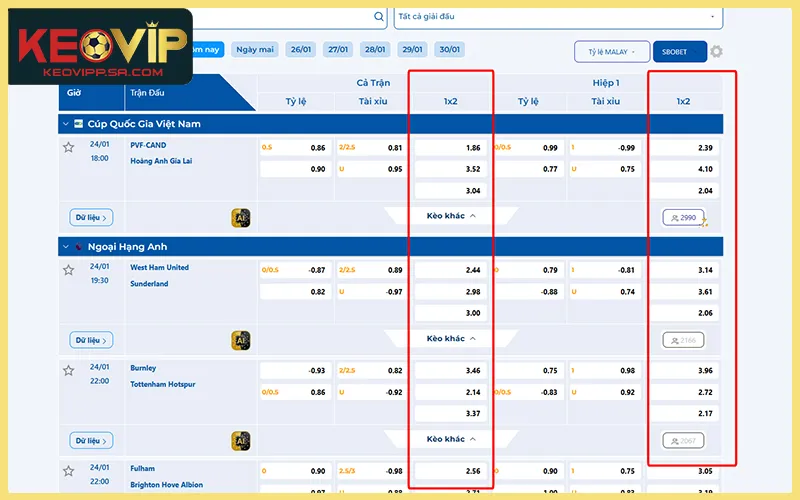
Task: Click the Cúp Quốc Gia Việt Nam league icon
Action: pyautogui.click(x=78, y=123)
